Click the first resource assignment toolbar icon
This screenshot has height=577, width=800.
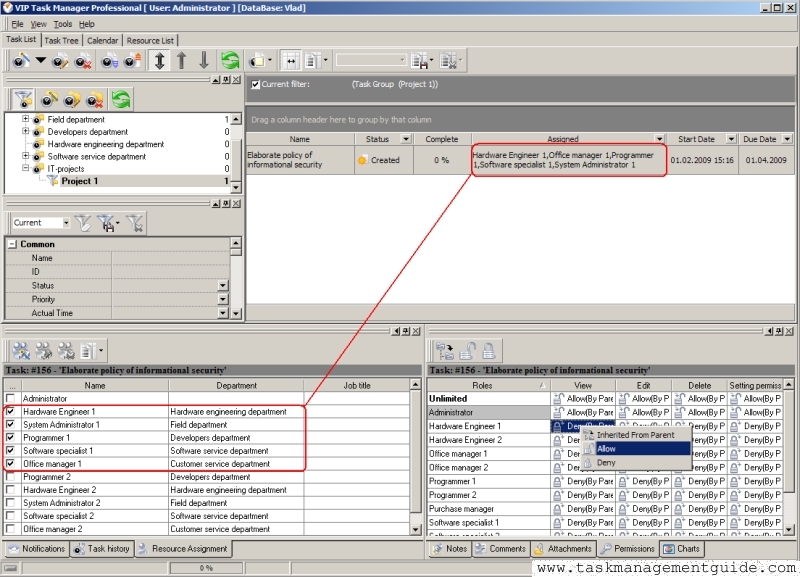coord(21,350)
